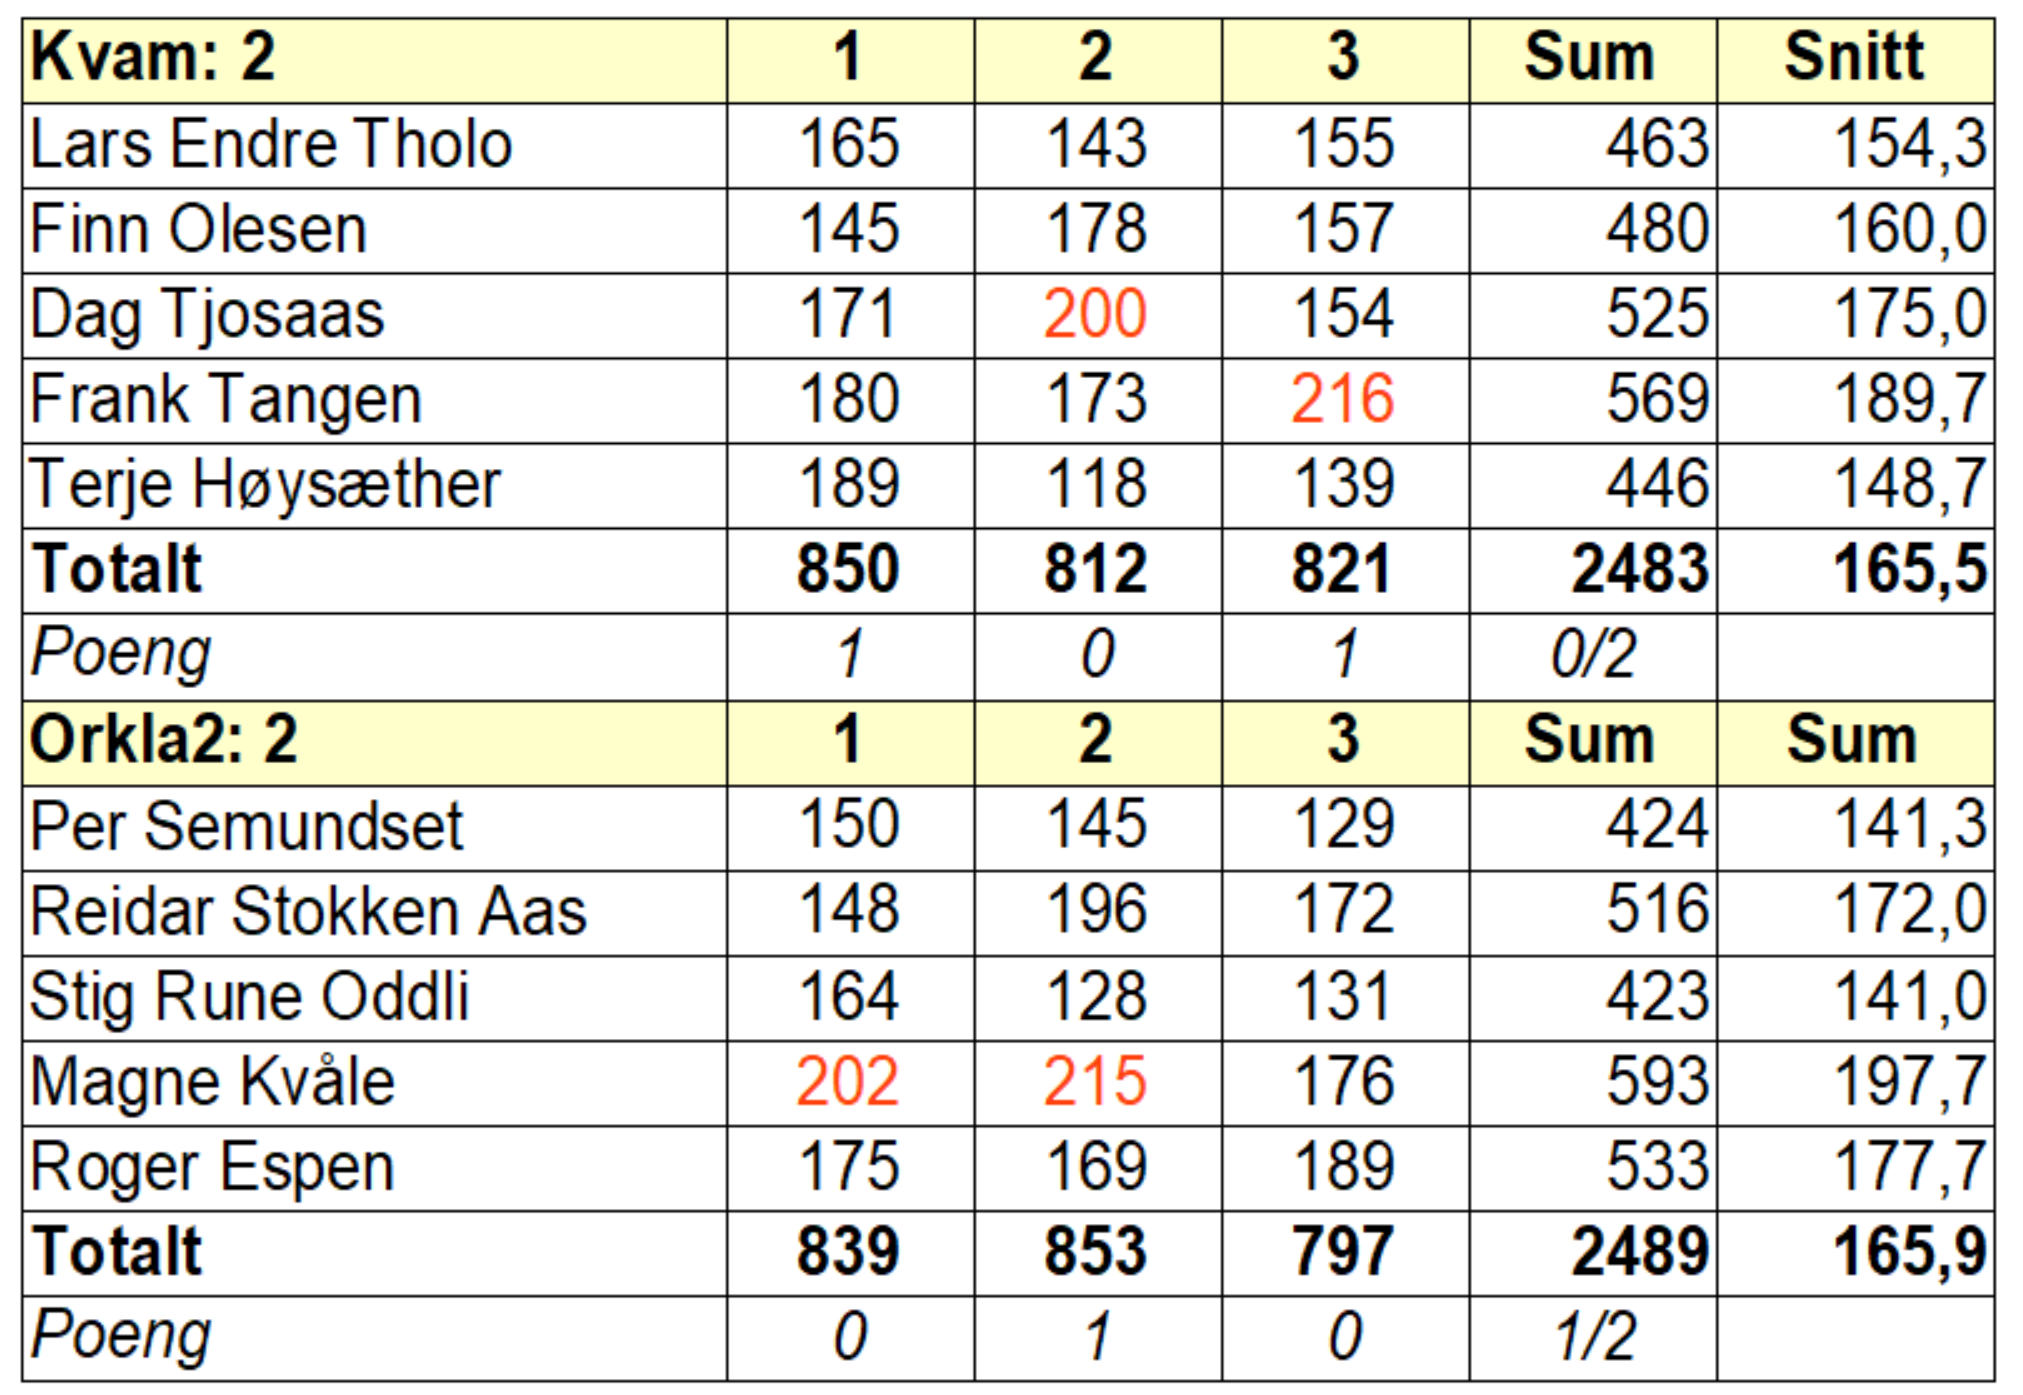This screenshot has width=2023, height=1395.
Task: Click Kvam's total sum 2483
Action: (x=1639, y=570)
